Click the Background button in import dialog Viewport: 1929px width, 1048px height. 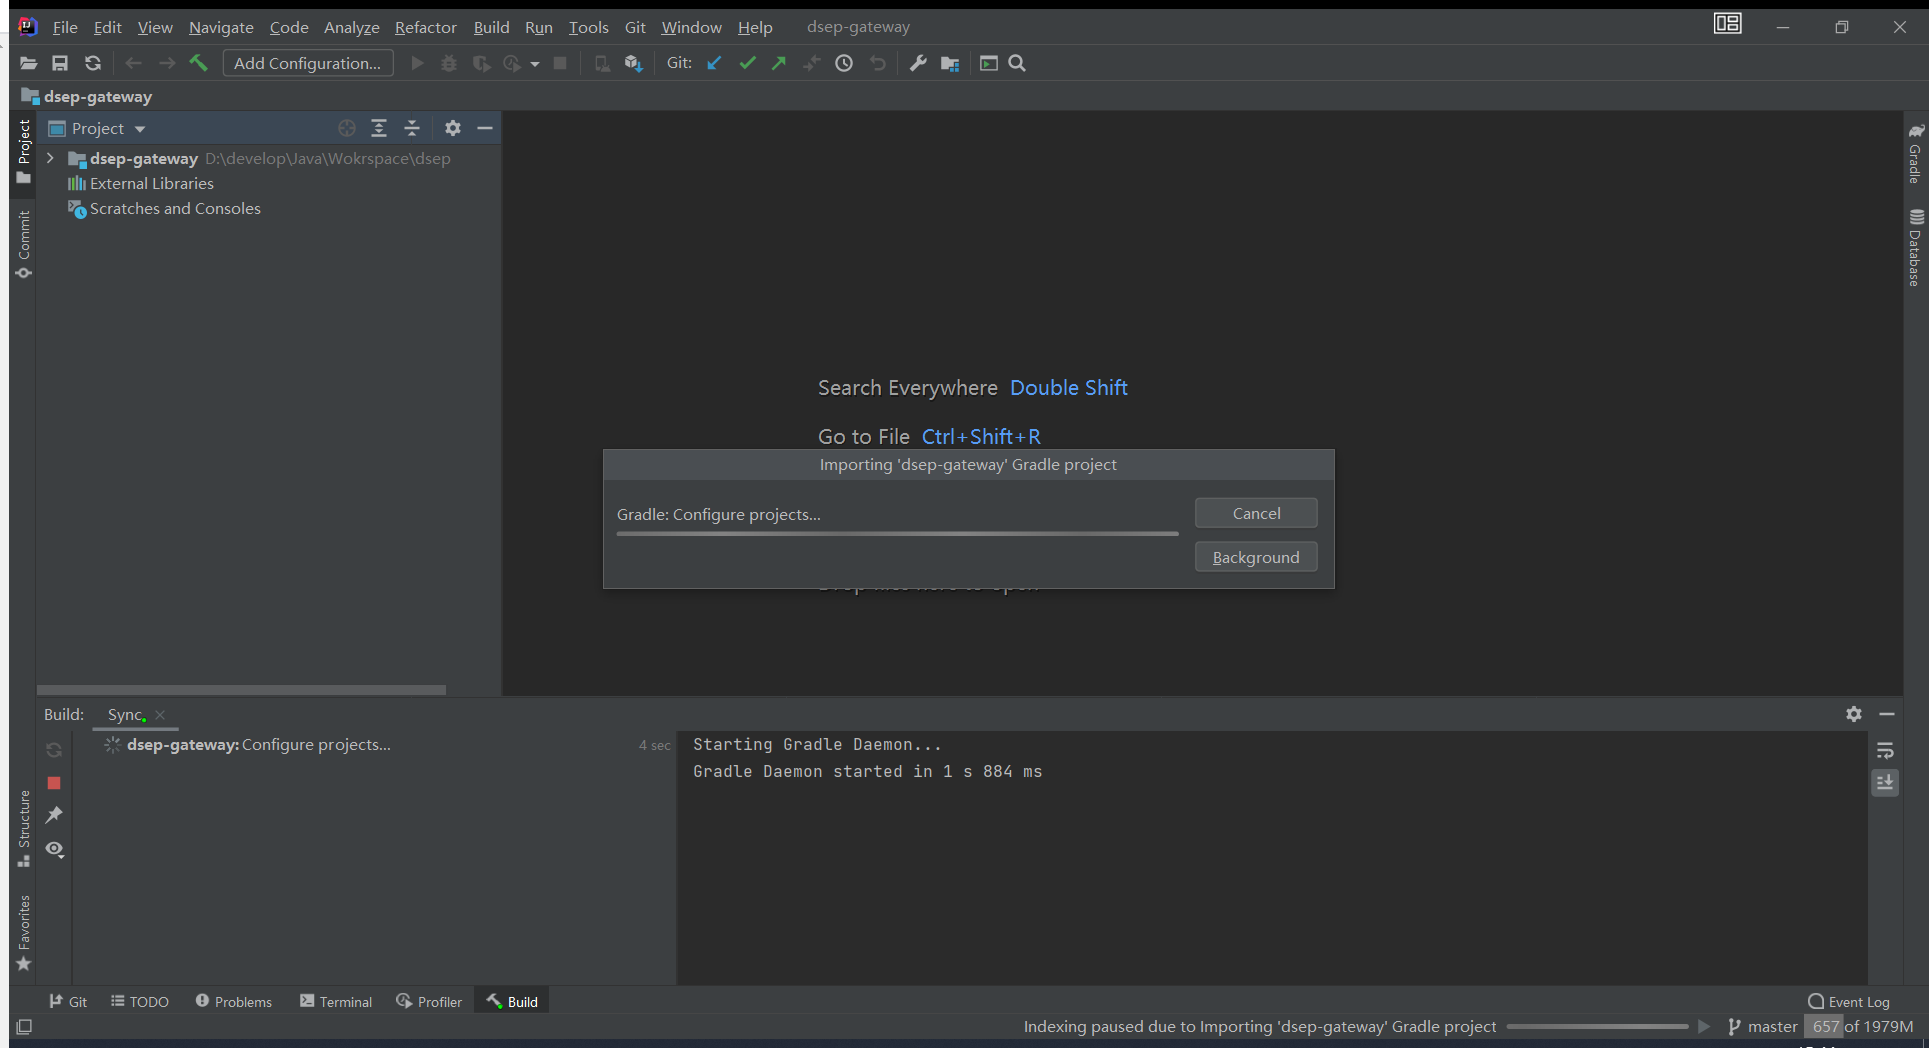click(1256, 557)
